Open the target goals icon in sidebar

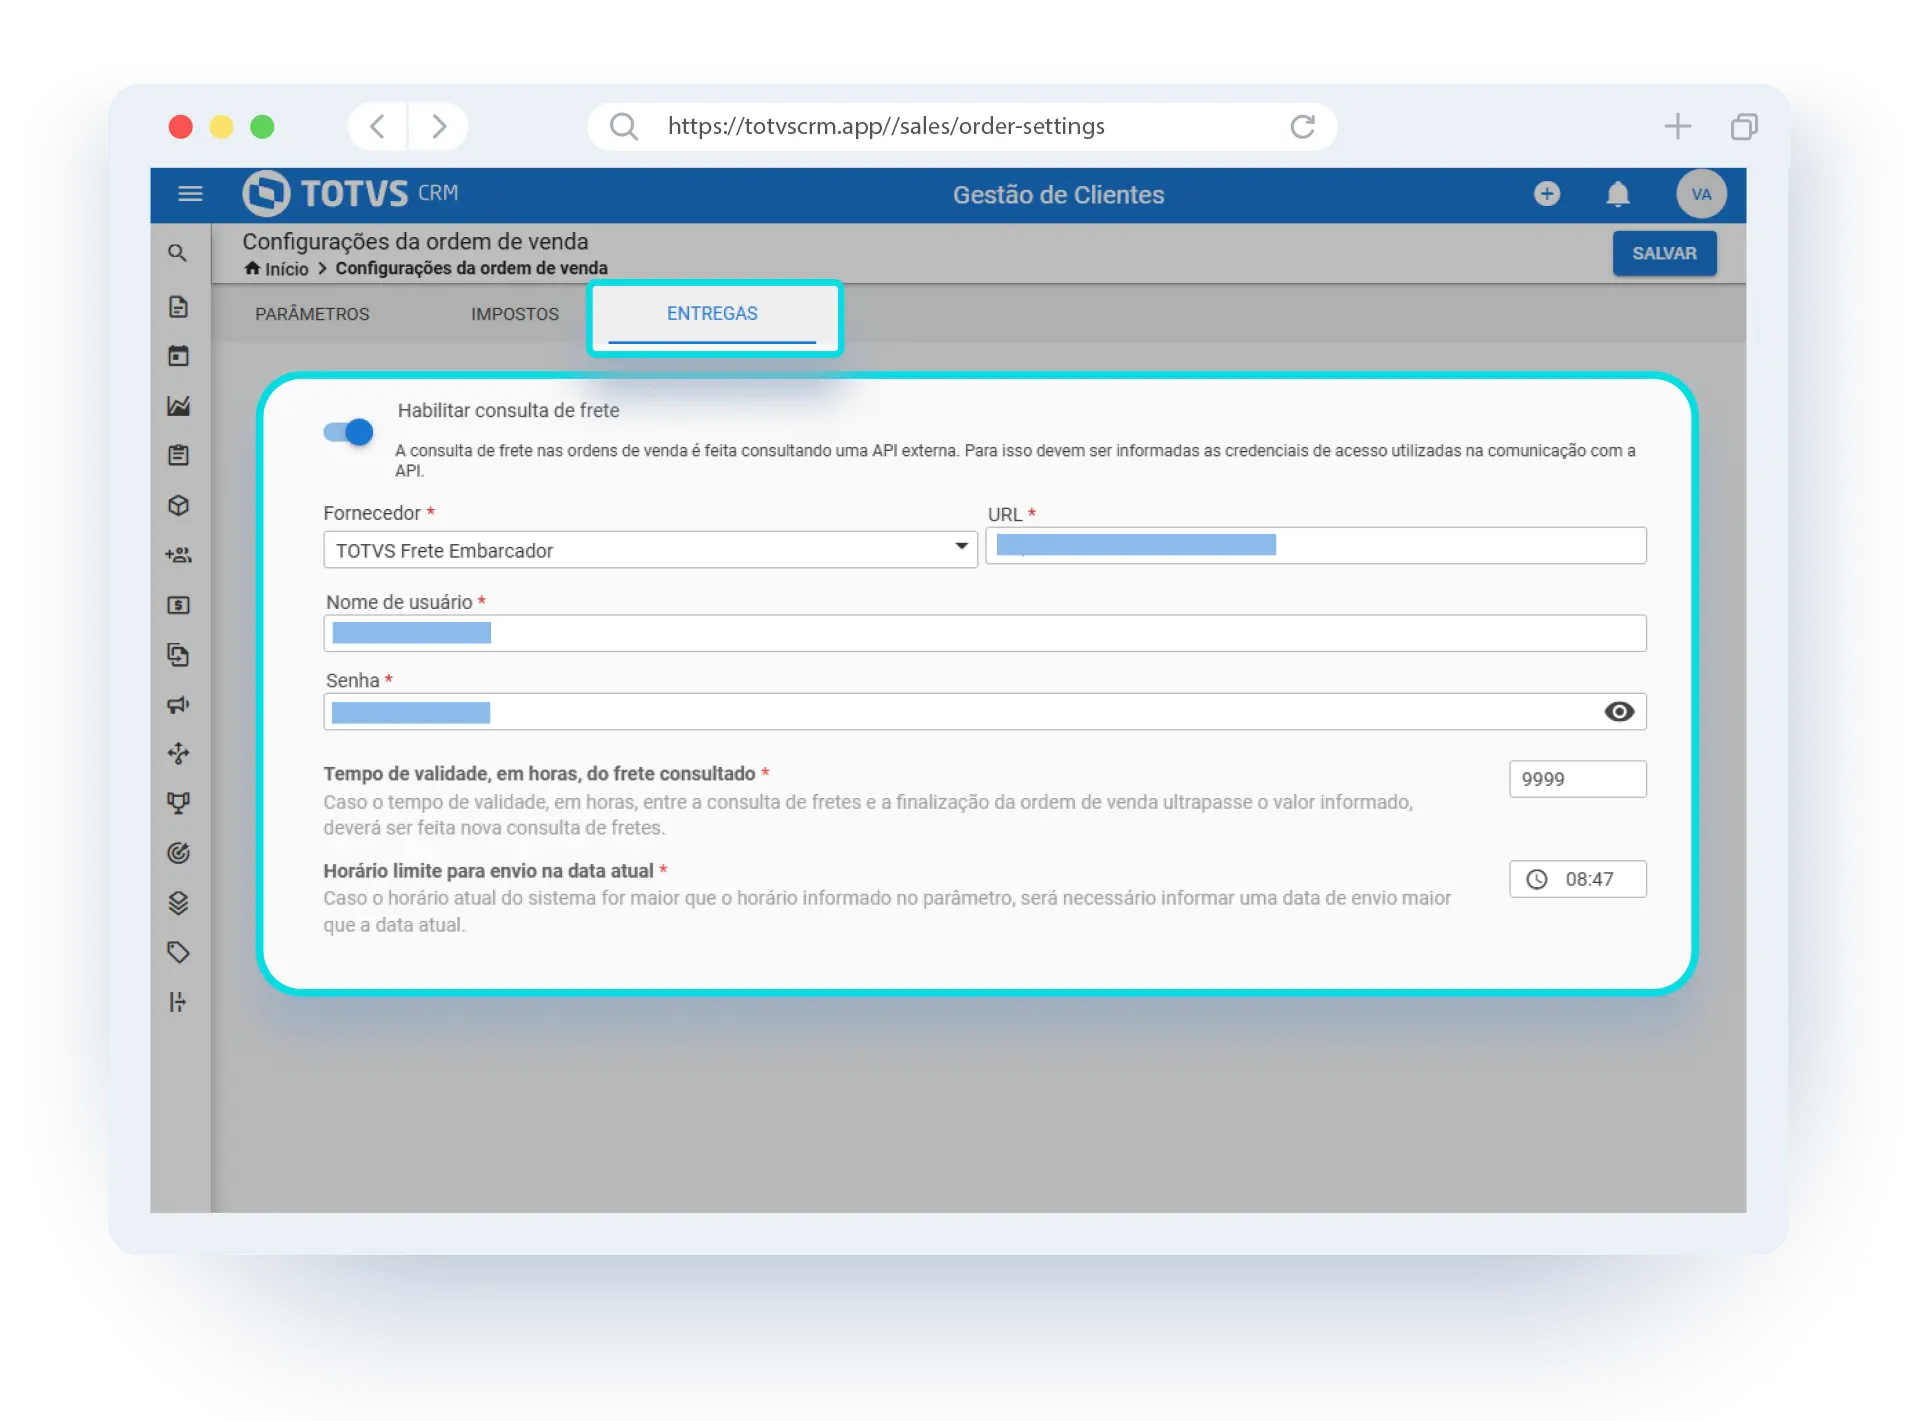[x=178, y=853]
